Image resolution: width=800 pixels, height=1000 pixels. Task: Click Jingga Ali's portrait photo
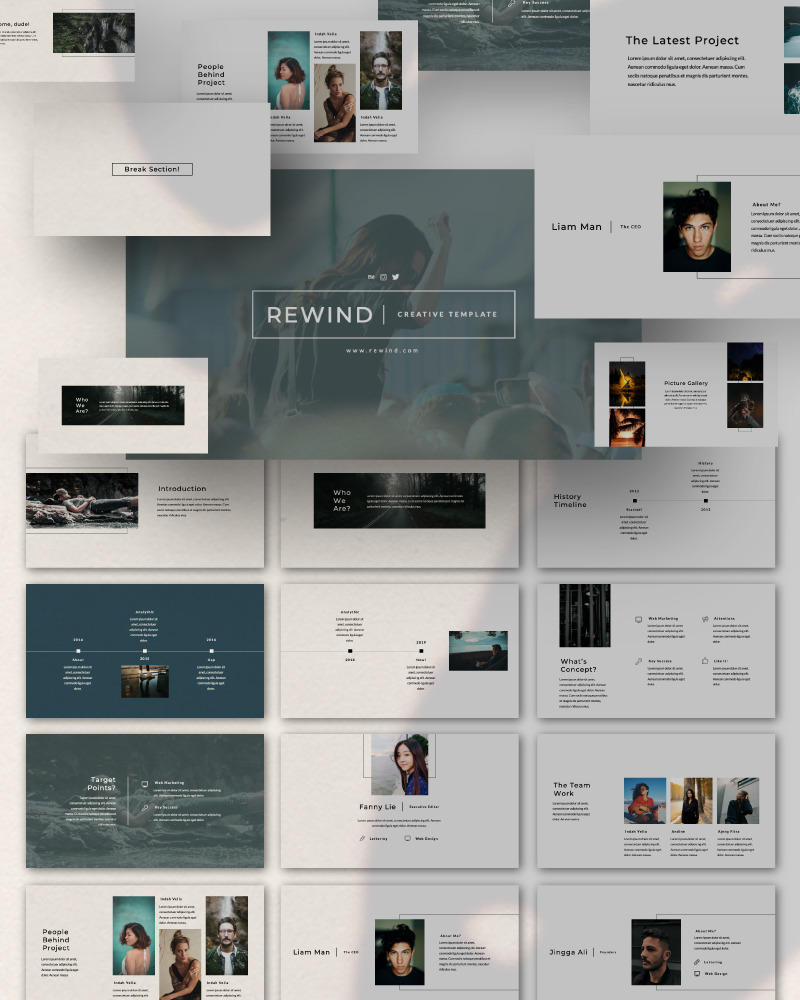[655, 950]
